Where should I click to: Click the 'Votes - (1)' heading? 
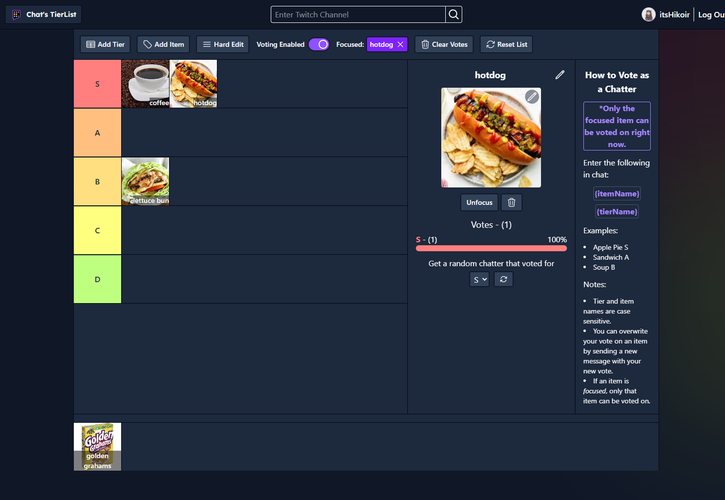point(491,225)
